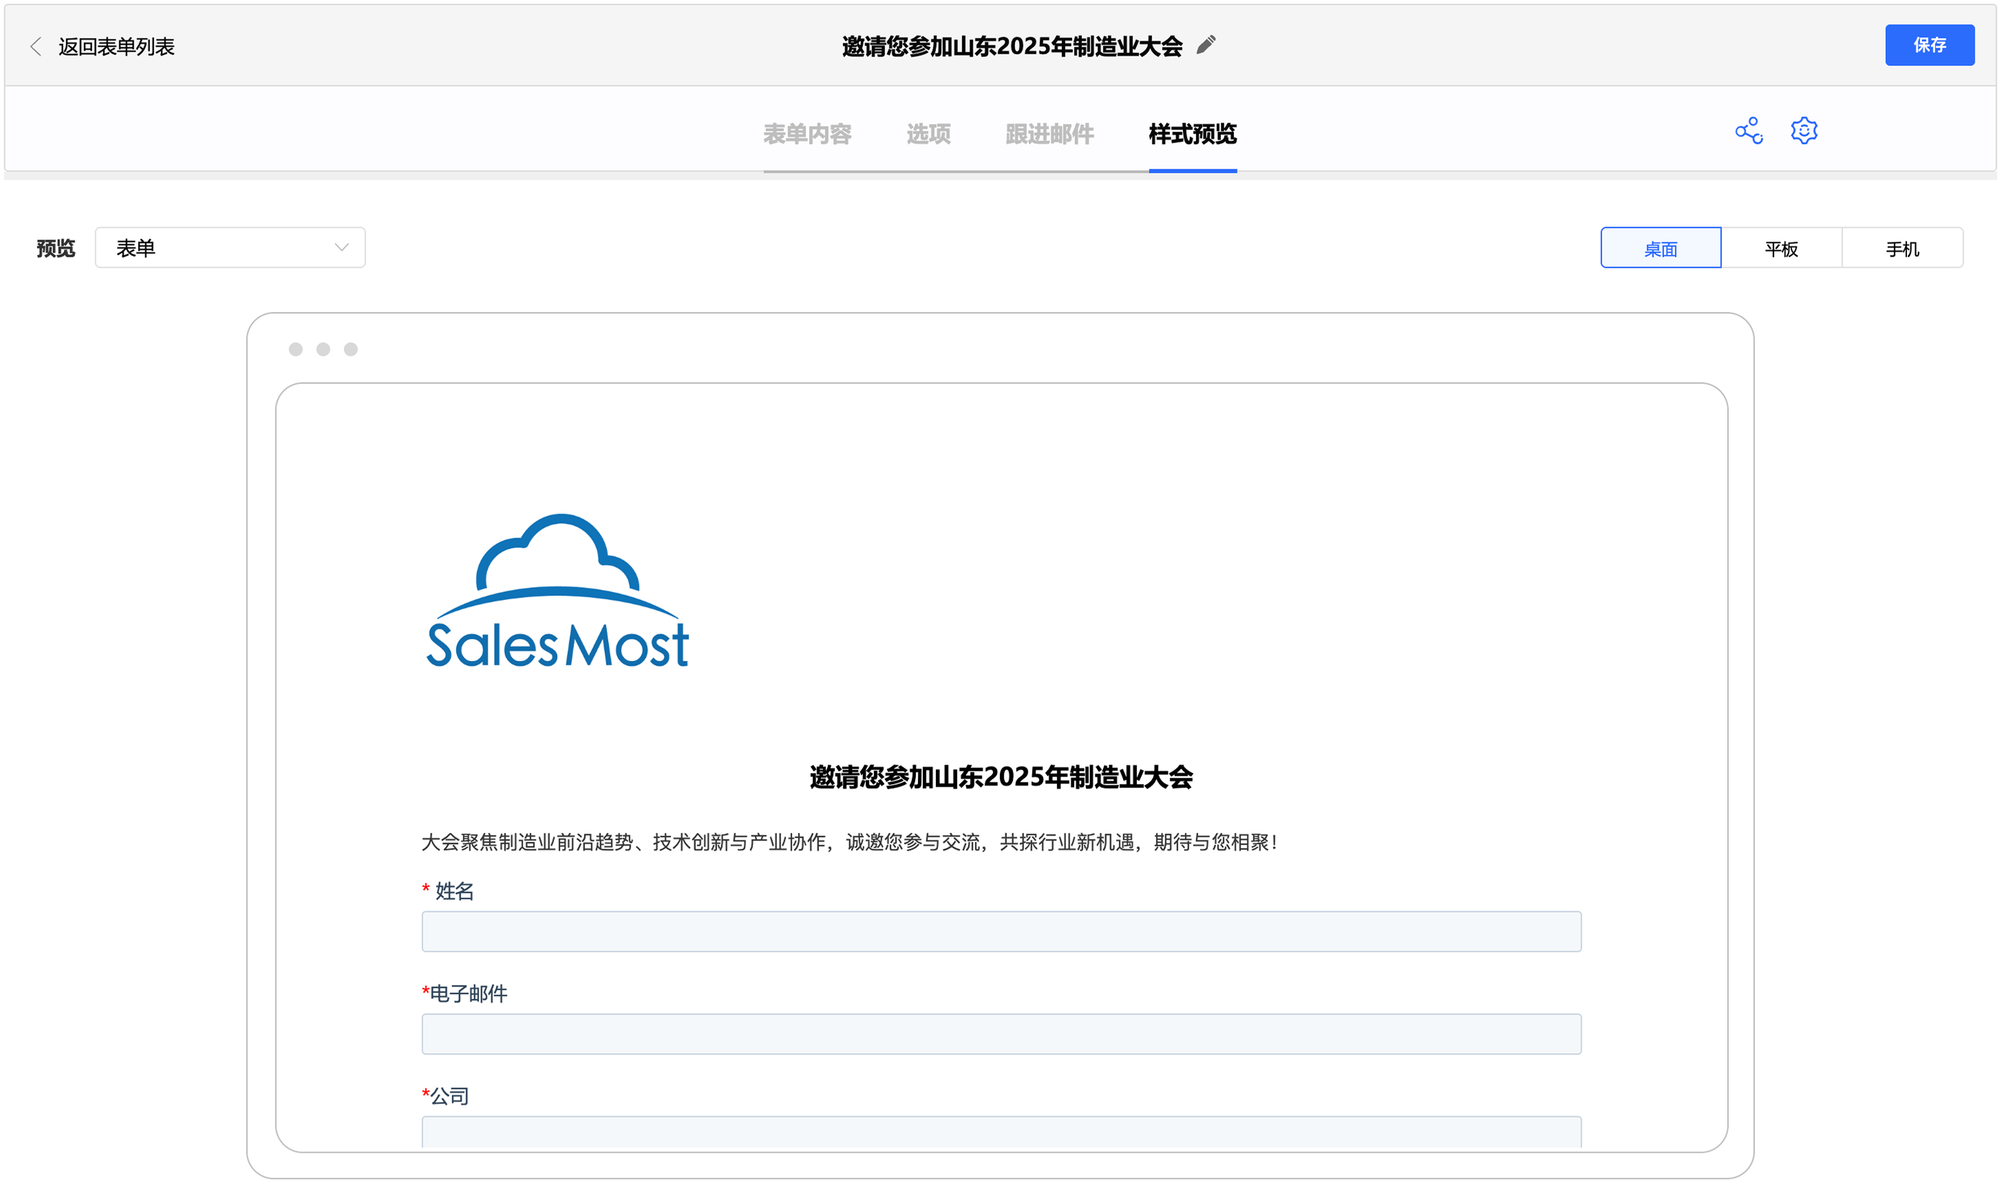
Task: Go to the 表单内容 tab
Action: click(807, 134)
